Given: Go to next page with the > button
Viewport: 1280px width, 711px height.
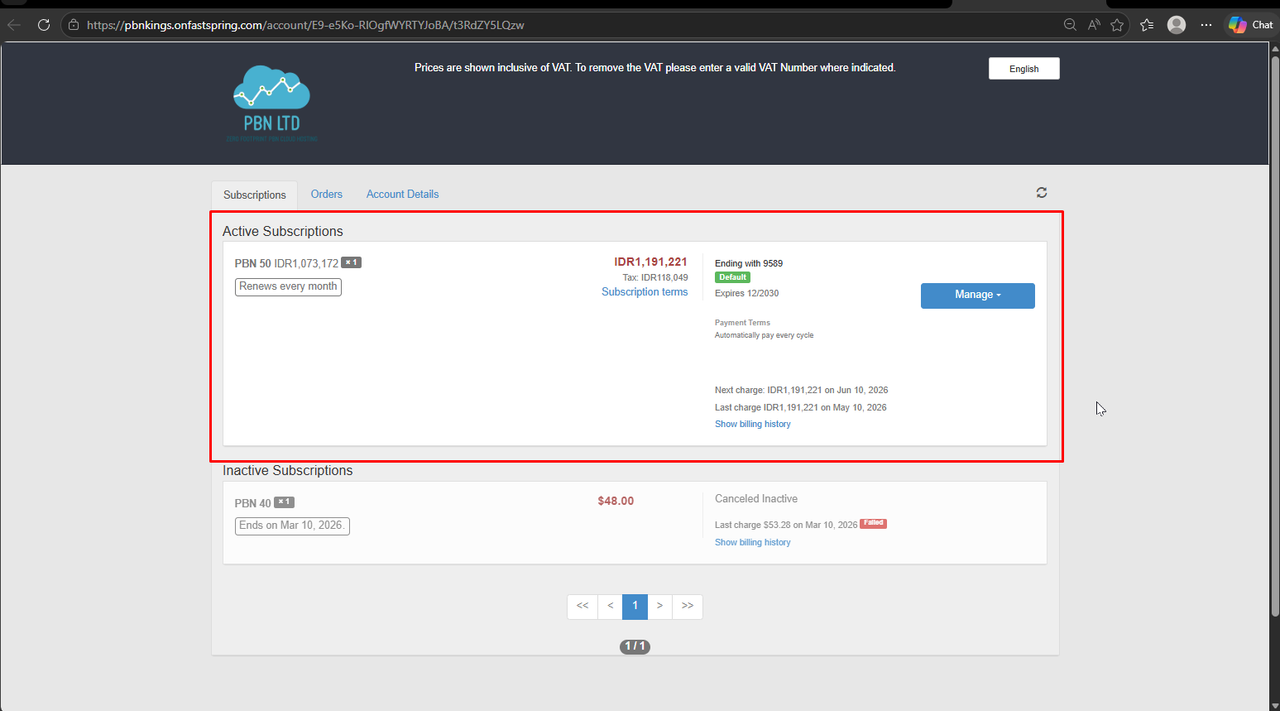Looking at the screenshot, I should (x=659, y=606).
